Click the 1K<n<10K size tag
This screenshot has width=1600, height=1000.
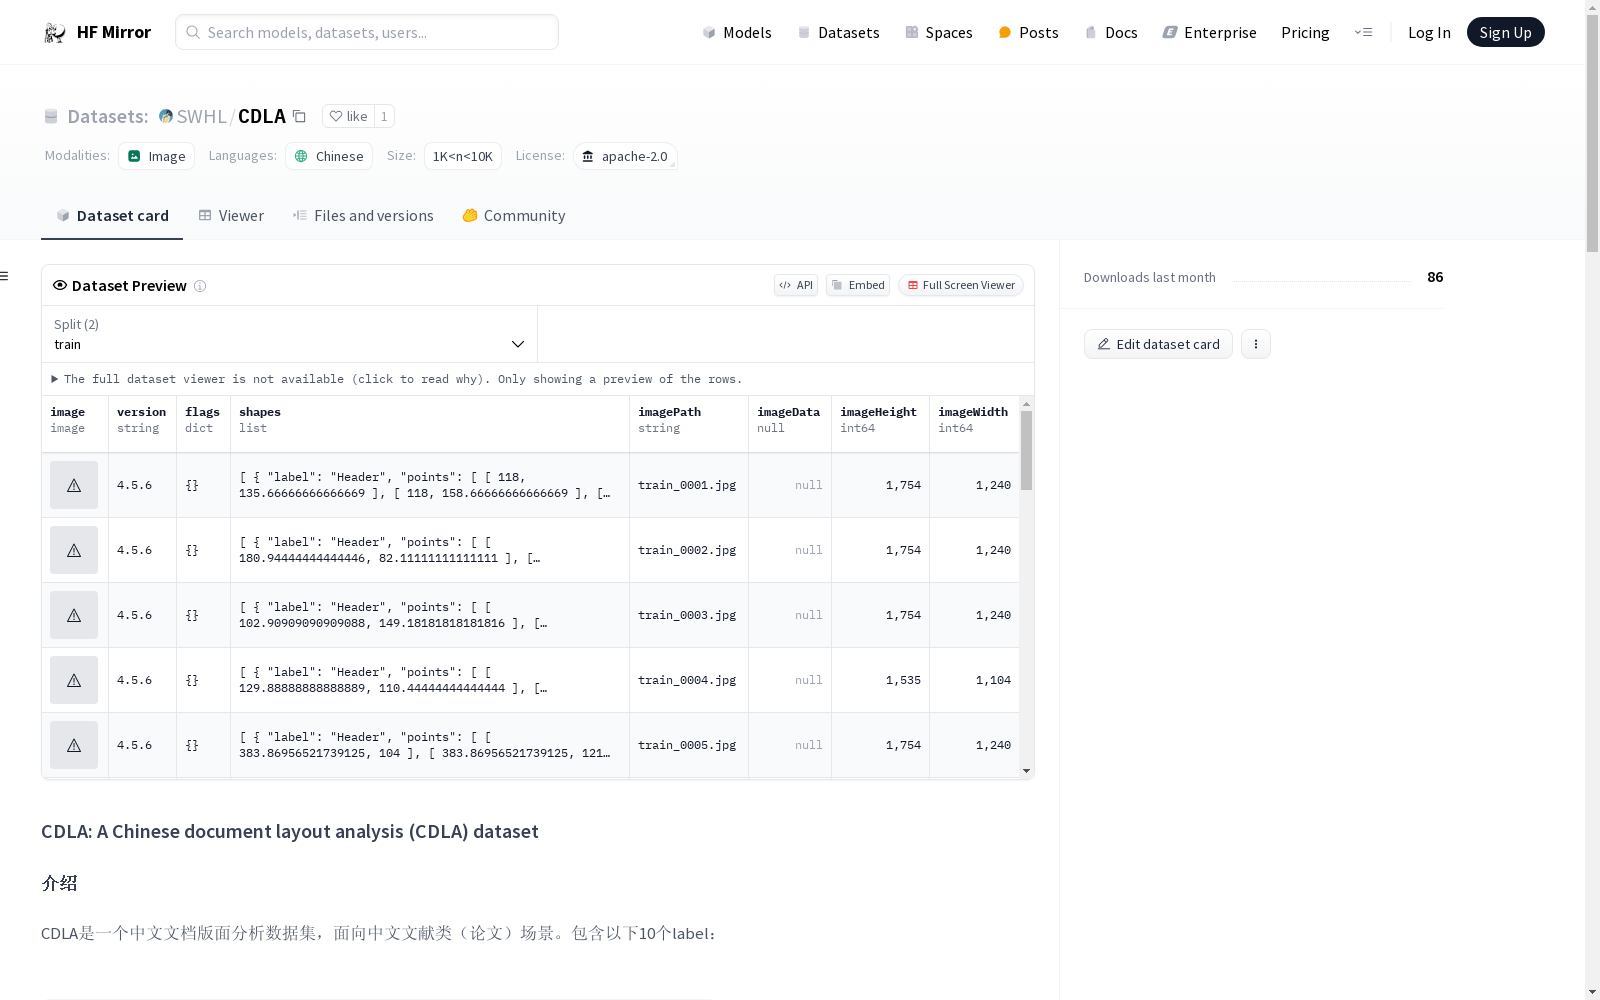[463, 156]
